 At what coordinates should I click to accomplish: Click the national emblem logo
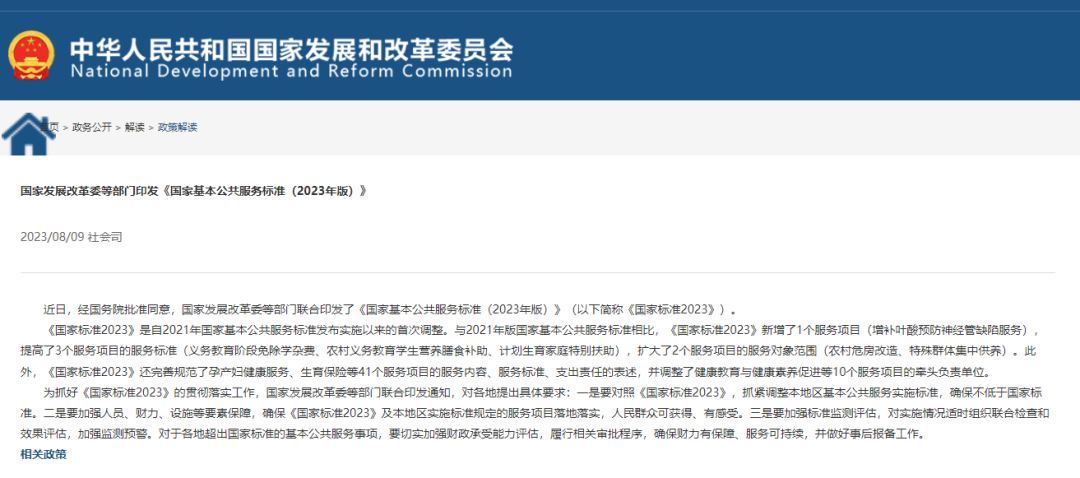pos(31,56)
